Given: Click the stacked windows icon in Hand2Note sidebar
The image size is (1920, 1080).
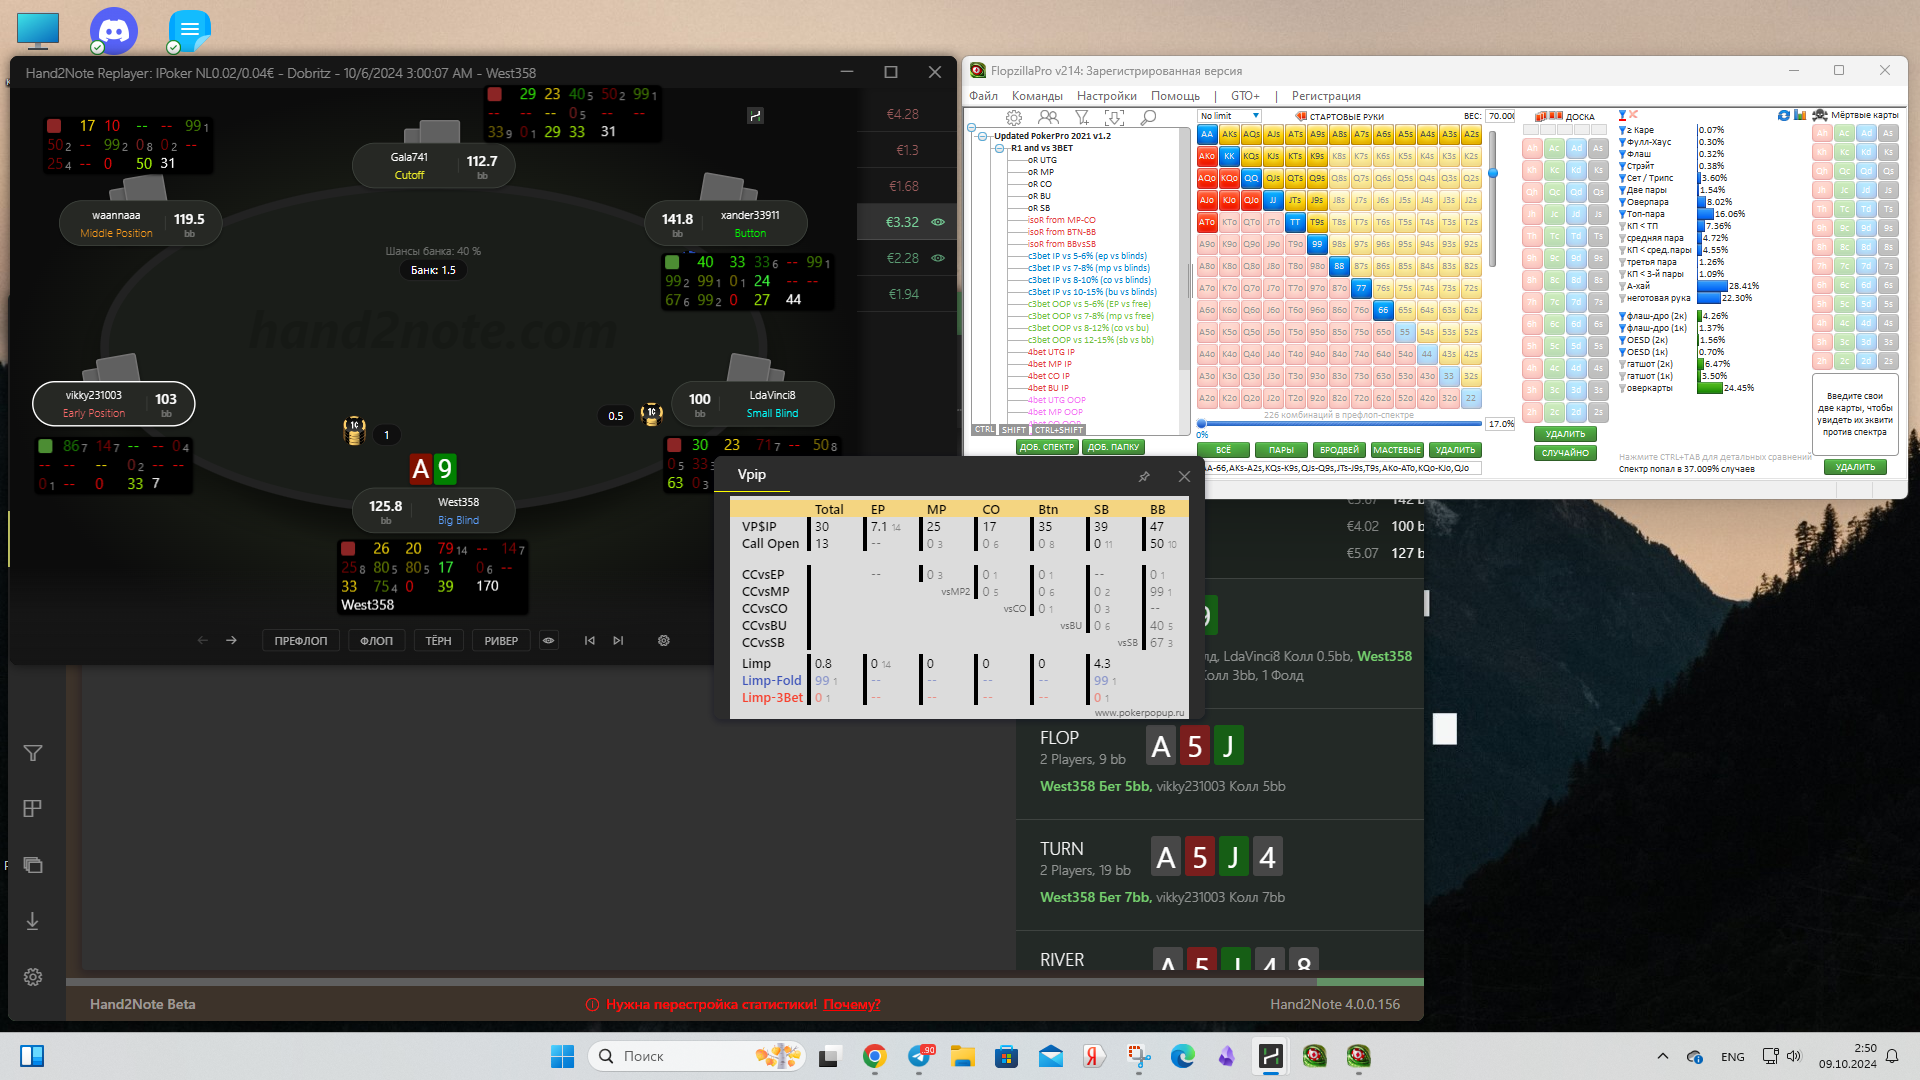Looking at the screenshot, I should tap(33, 865).
